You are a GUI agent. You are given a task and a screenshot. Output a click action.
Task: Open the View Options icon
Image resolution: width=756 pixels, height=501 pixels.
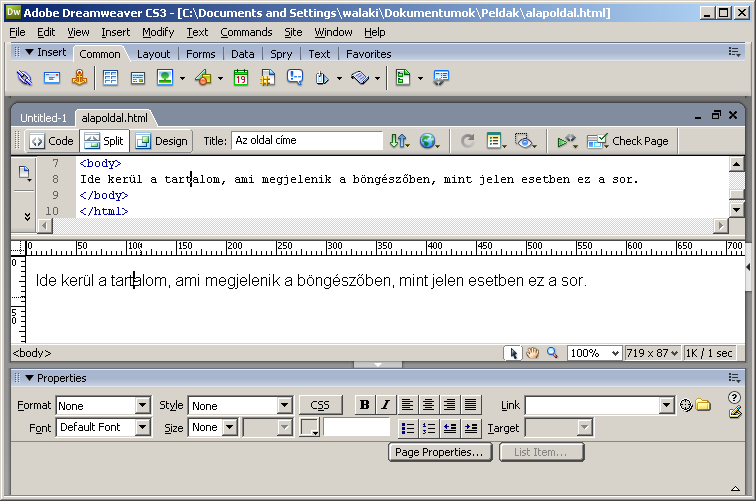click(x=496, y=141)
